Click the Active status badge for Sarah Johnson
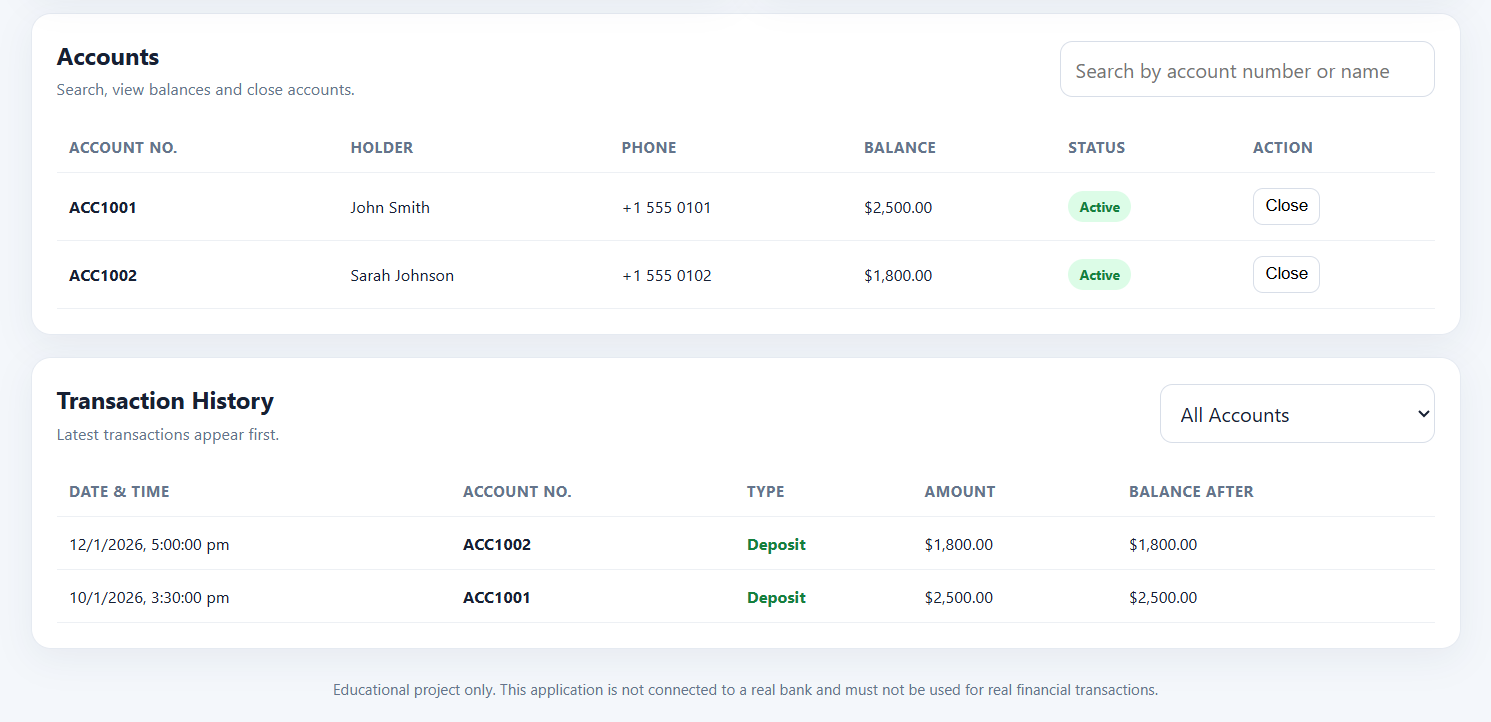The image size is (1491, 722). (x=1099, y=275)
